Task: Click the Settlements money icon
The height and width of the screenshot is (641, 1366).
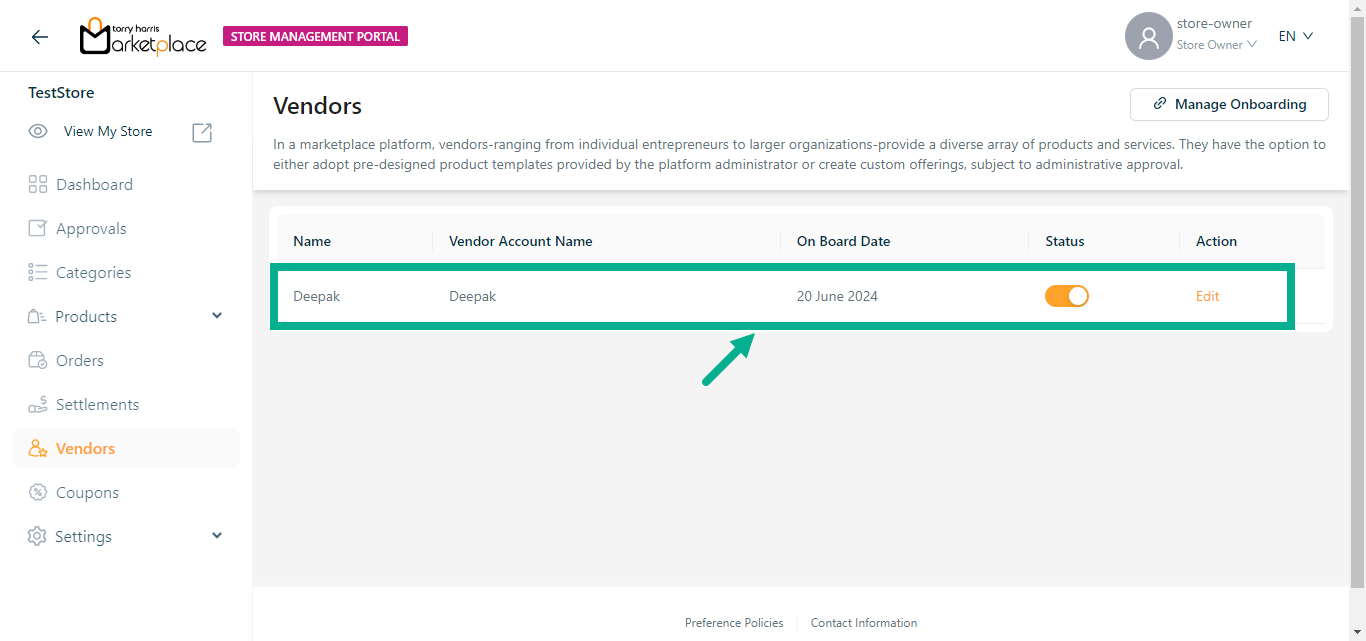Action: [38, 404]
